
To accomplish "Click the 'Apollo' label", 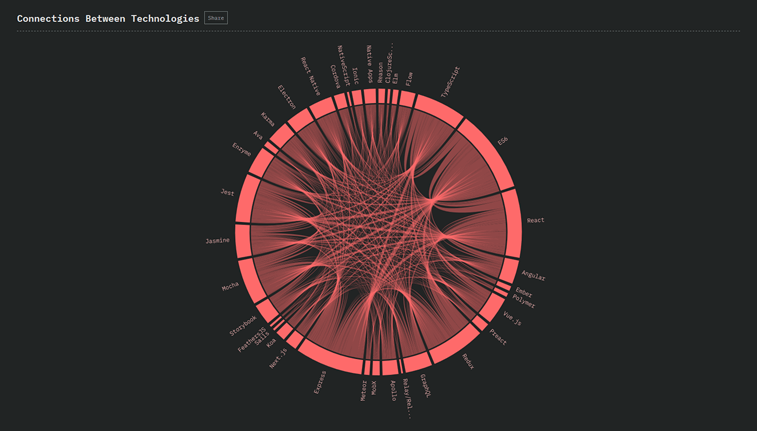I will pyautogui.click(x=393, y=391).
